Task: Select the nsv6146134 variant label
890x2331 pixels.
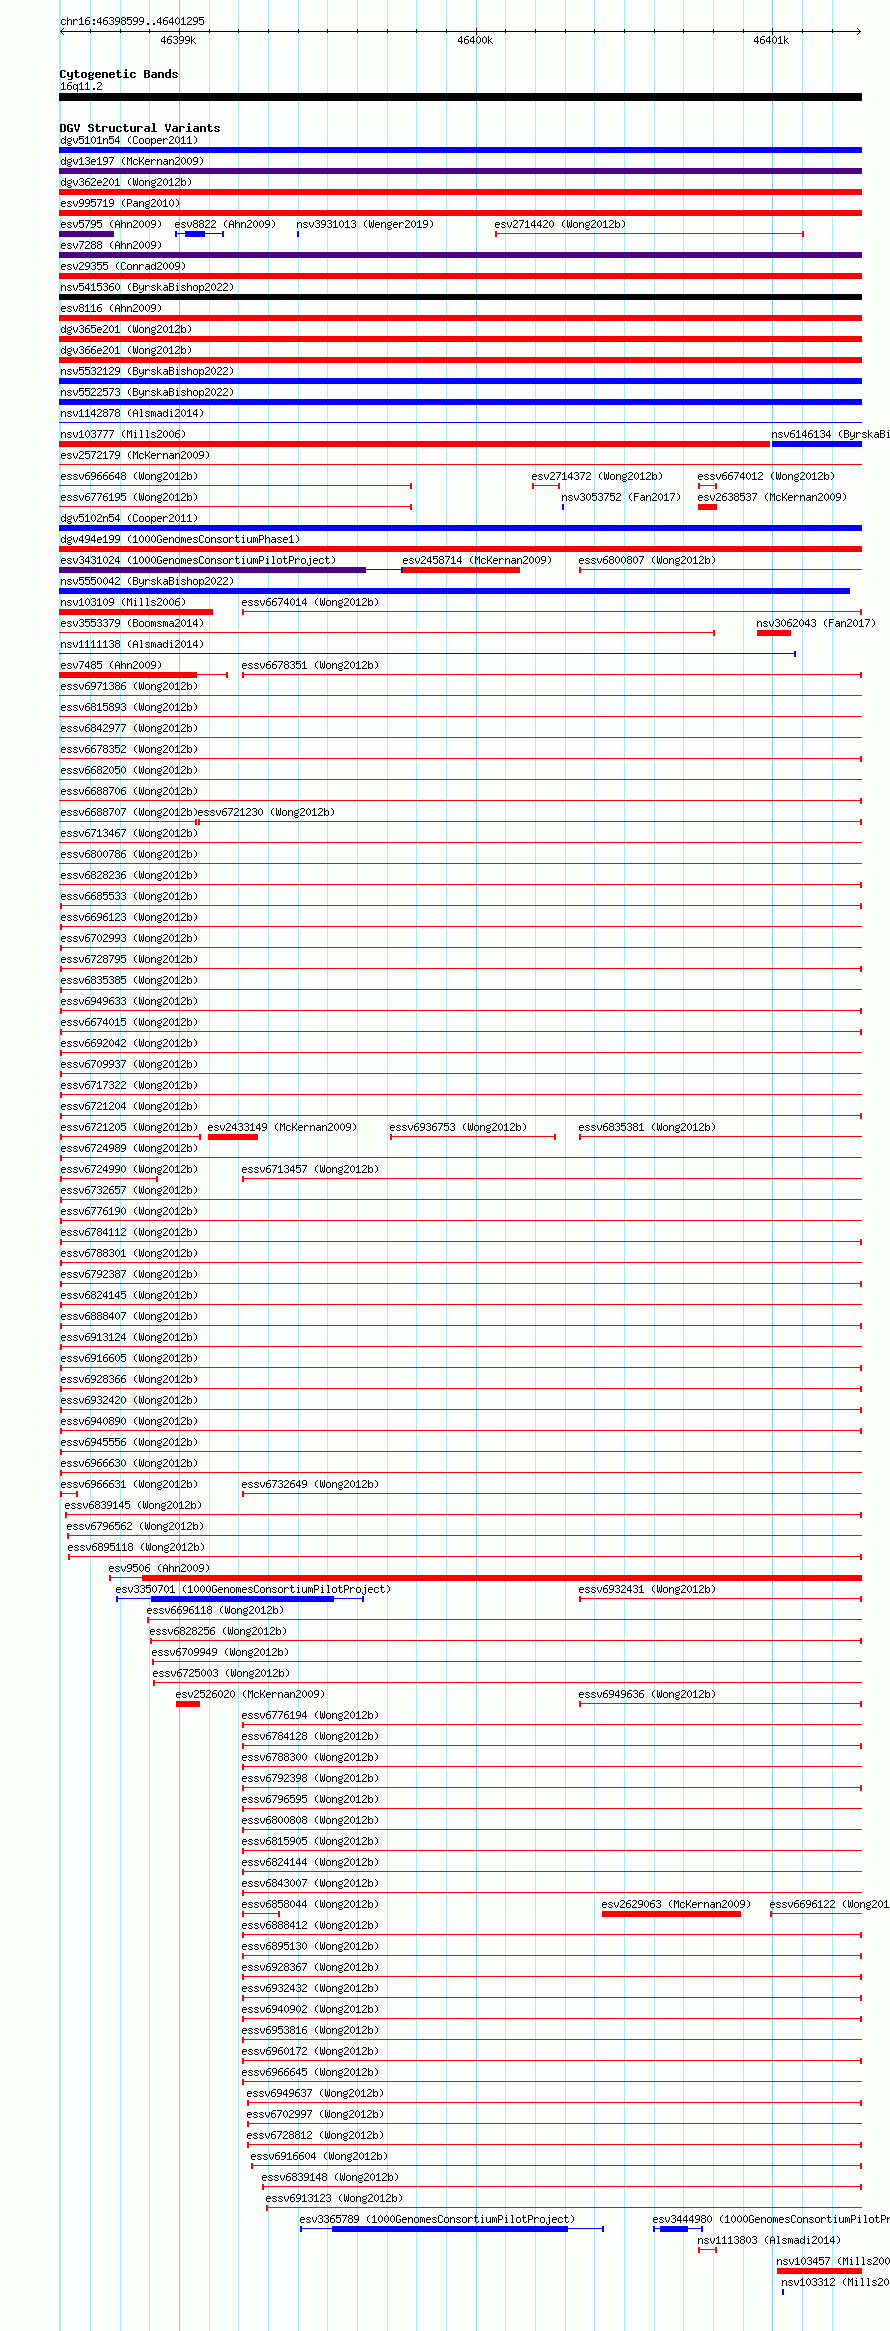Action: tap(830, 434)
